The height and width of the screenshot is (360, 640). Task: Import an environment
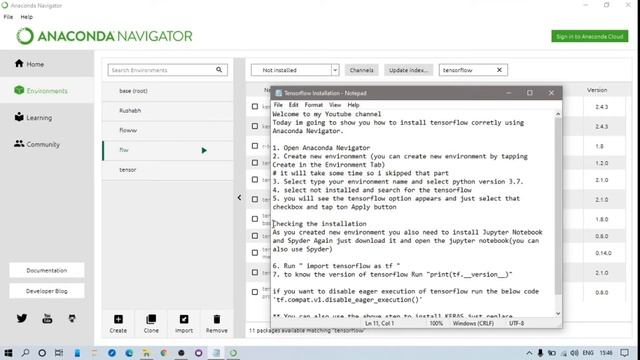click(184, 324)
